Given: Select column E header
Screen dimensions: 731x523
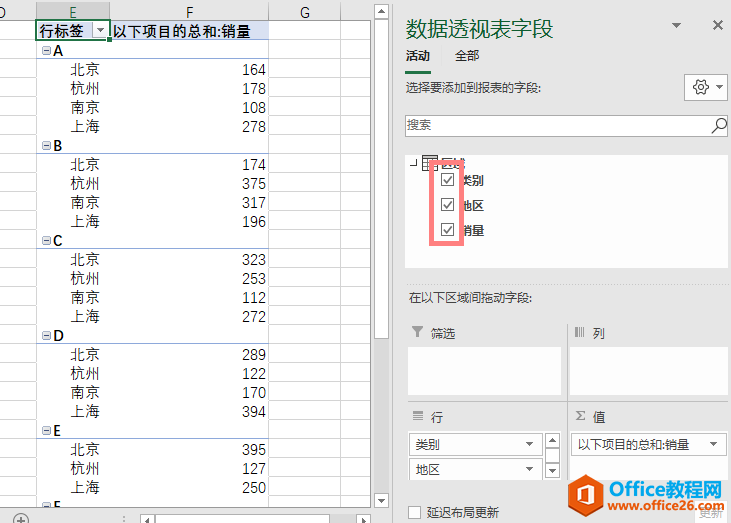Looking at the screenshot, I should tap(73, 12).
